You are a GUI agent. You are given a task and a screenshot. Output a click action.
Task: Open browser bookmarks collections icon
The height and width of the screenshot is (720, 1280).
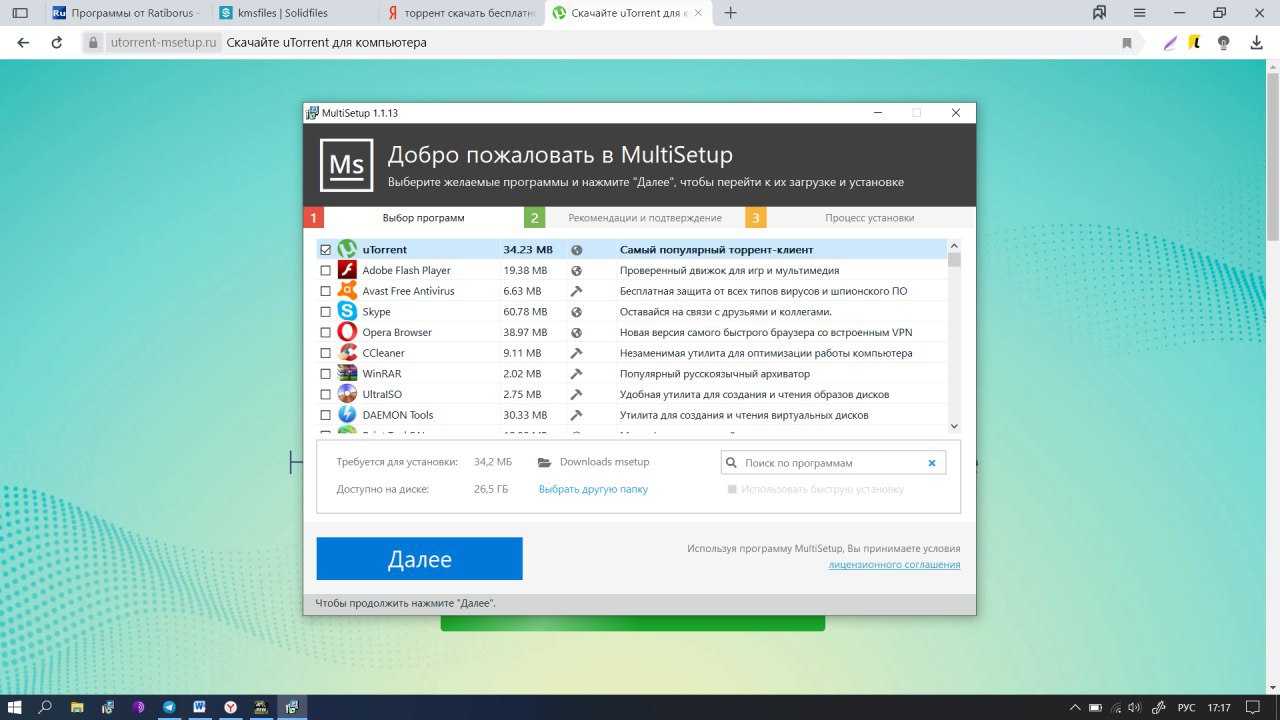coord(1100,13)
